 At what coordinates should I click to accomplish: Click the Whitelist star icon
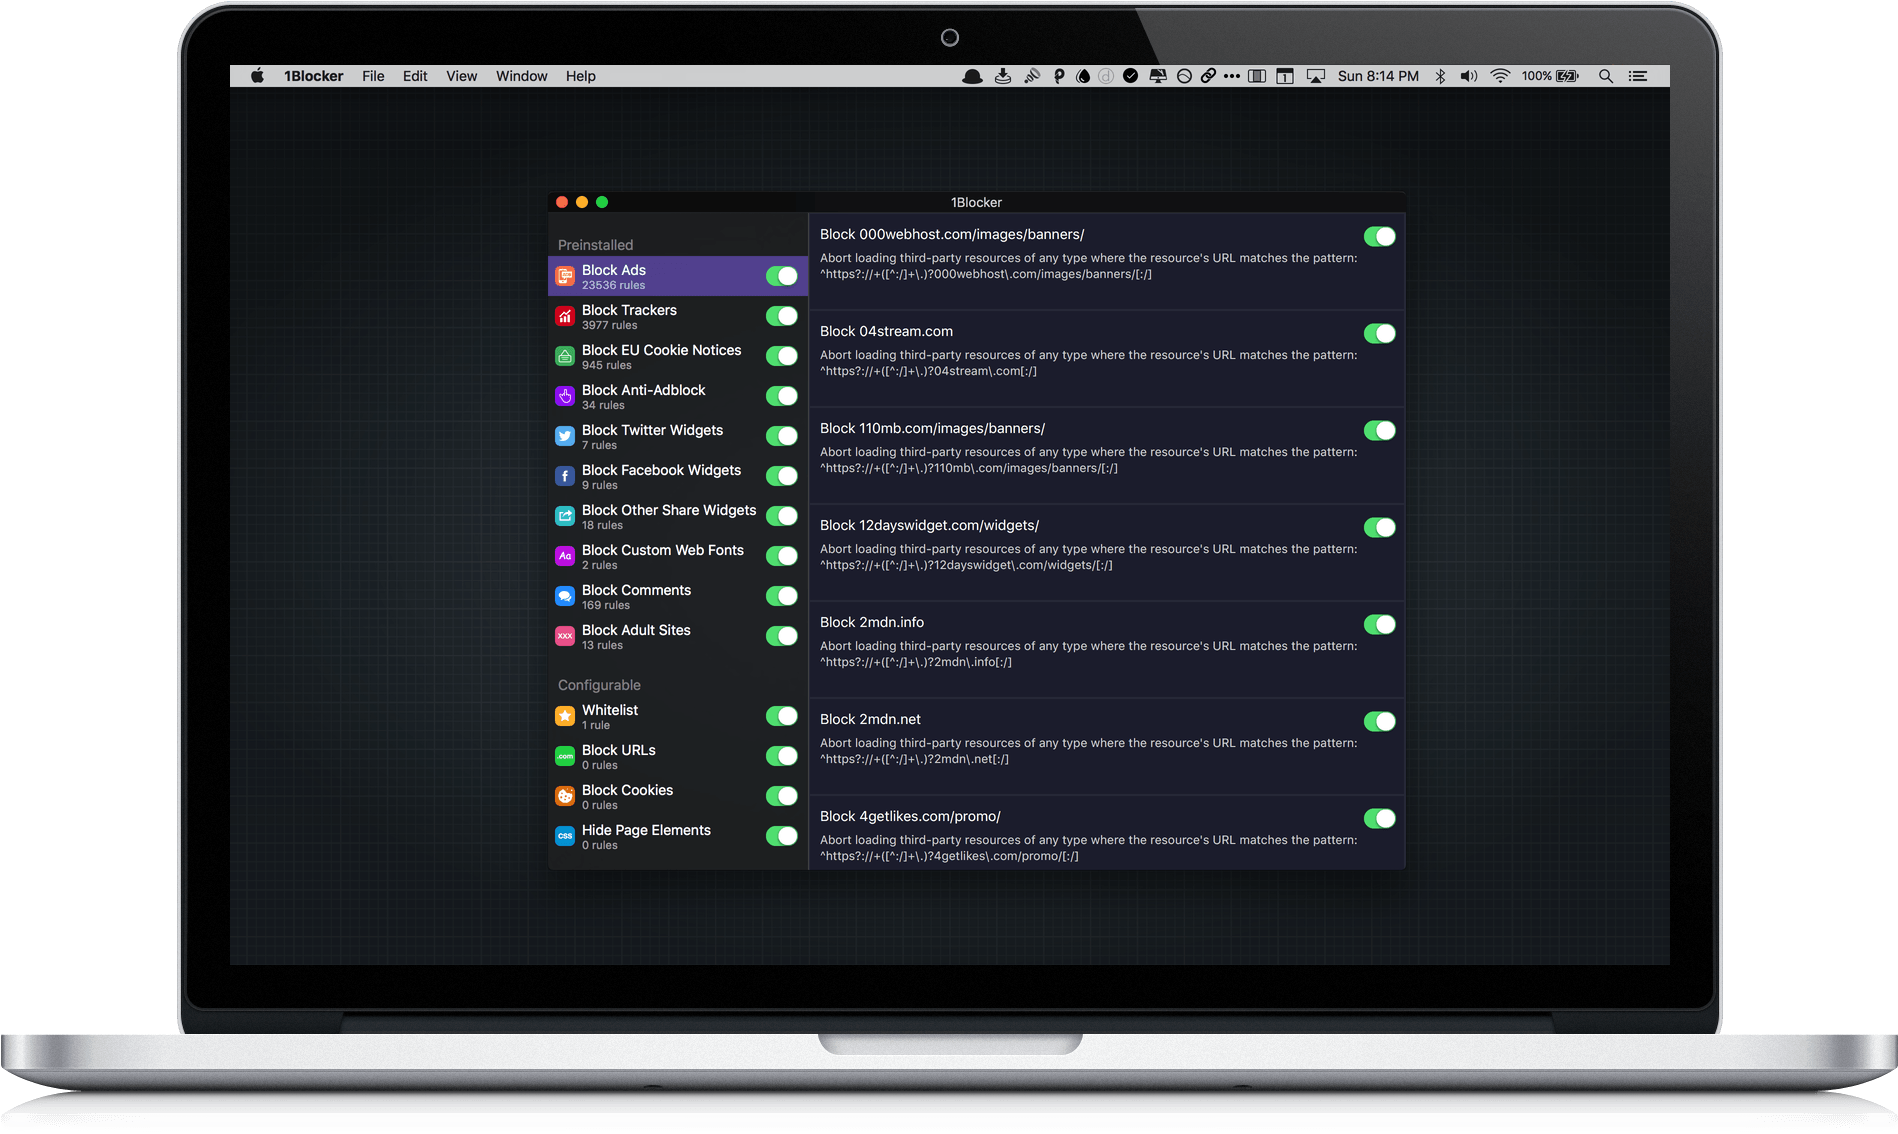(565, 716)
